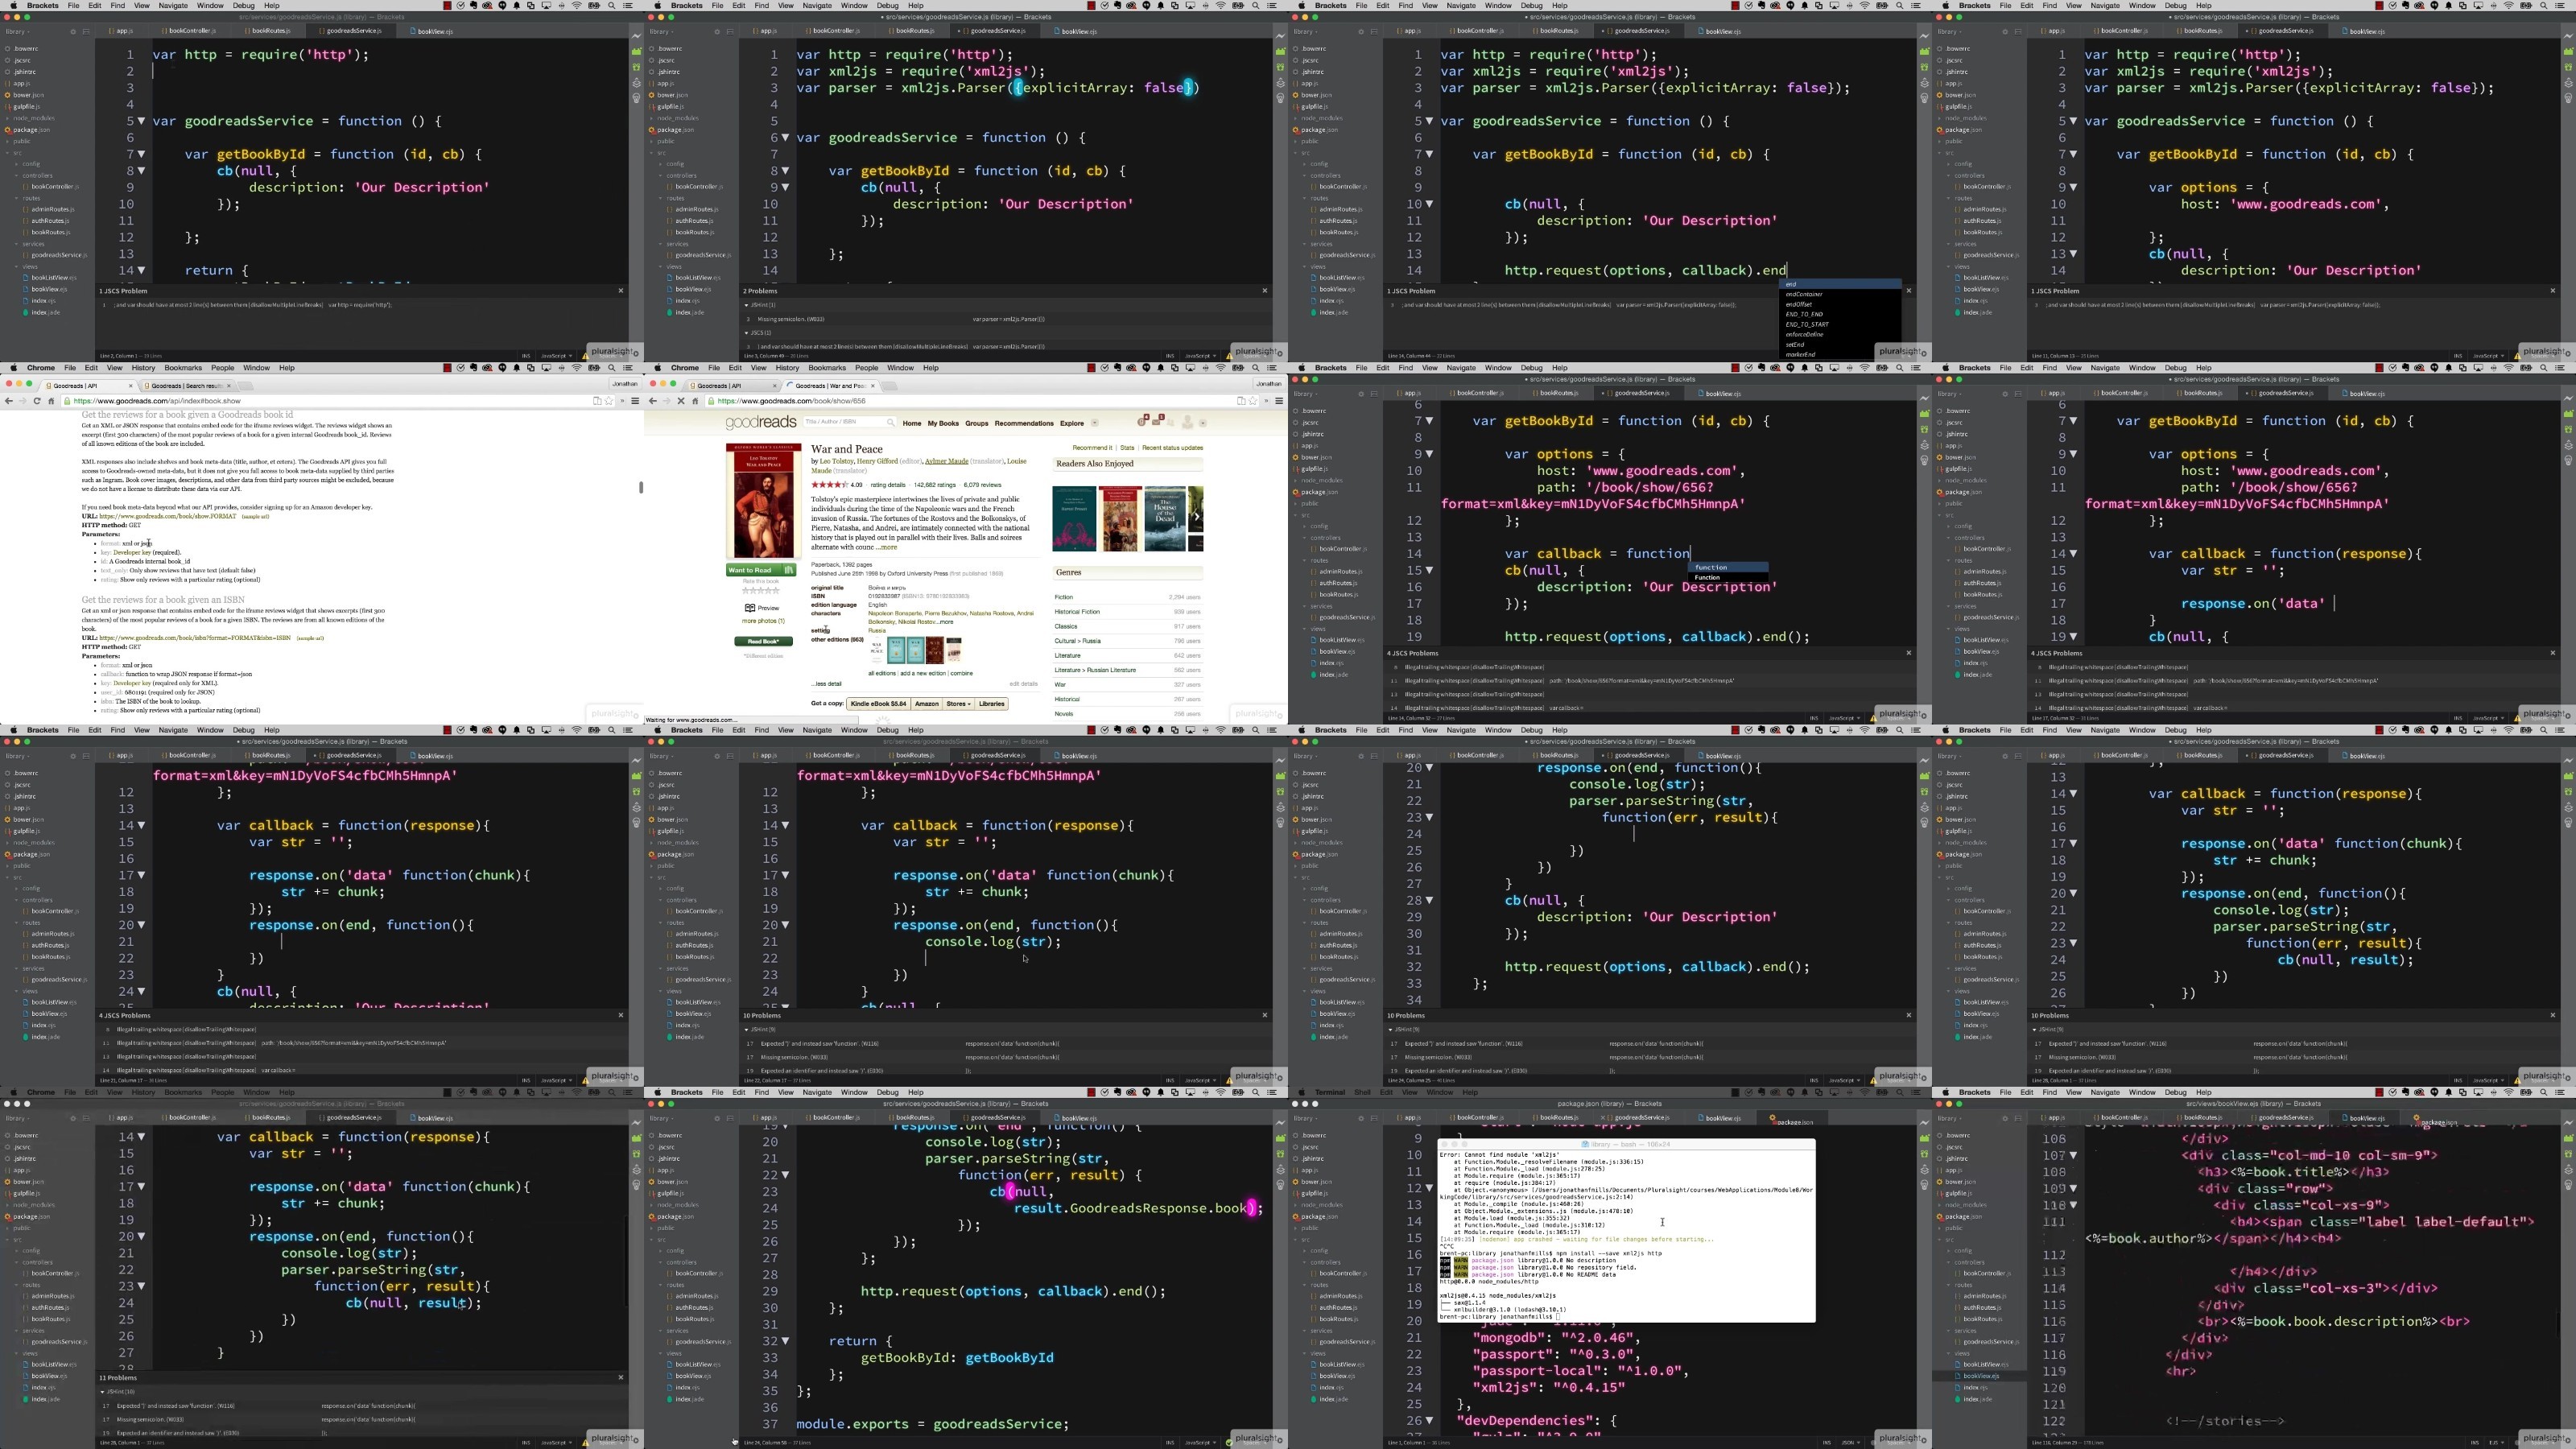Open the dropdown arrow beside the goodreads avatar
This screenshot has width=2576, height=1449.
coord(1203,423)
